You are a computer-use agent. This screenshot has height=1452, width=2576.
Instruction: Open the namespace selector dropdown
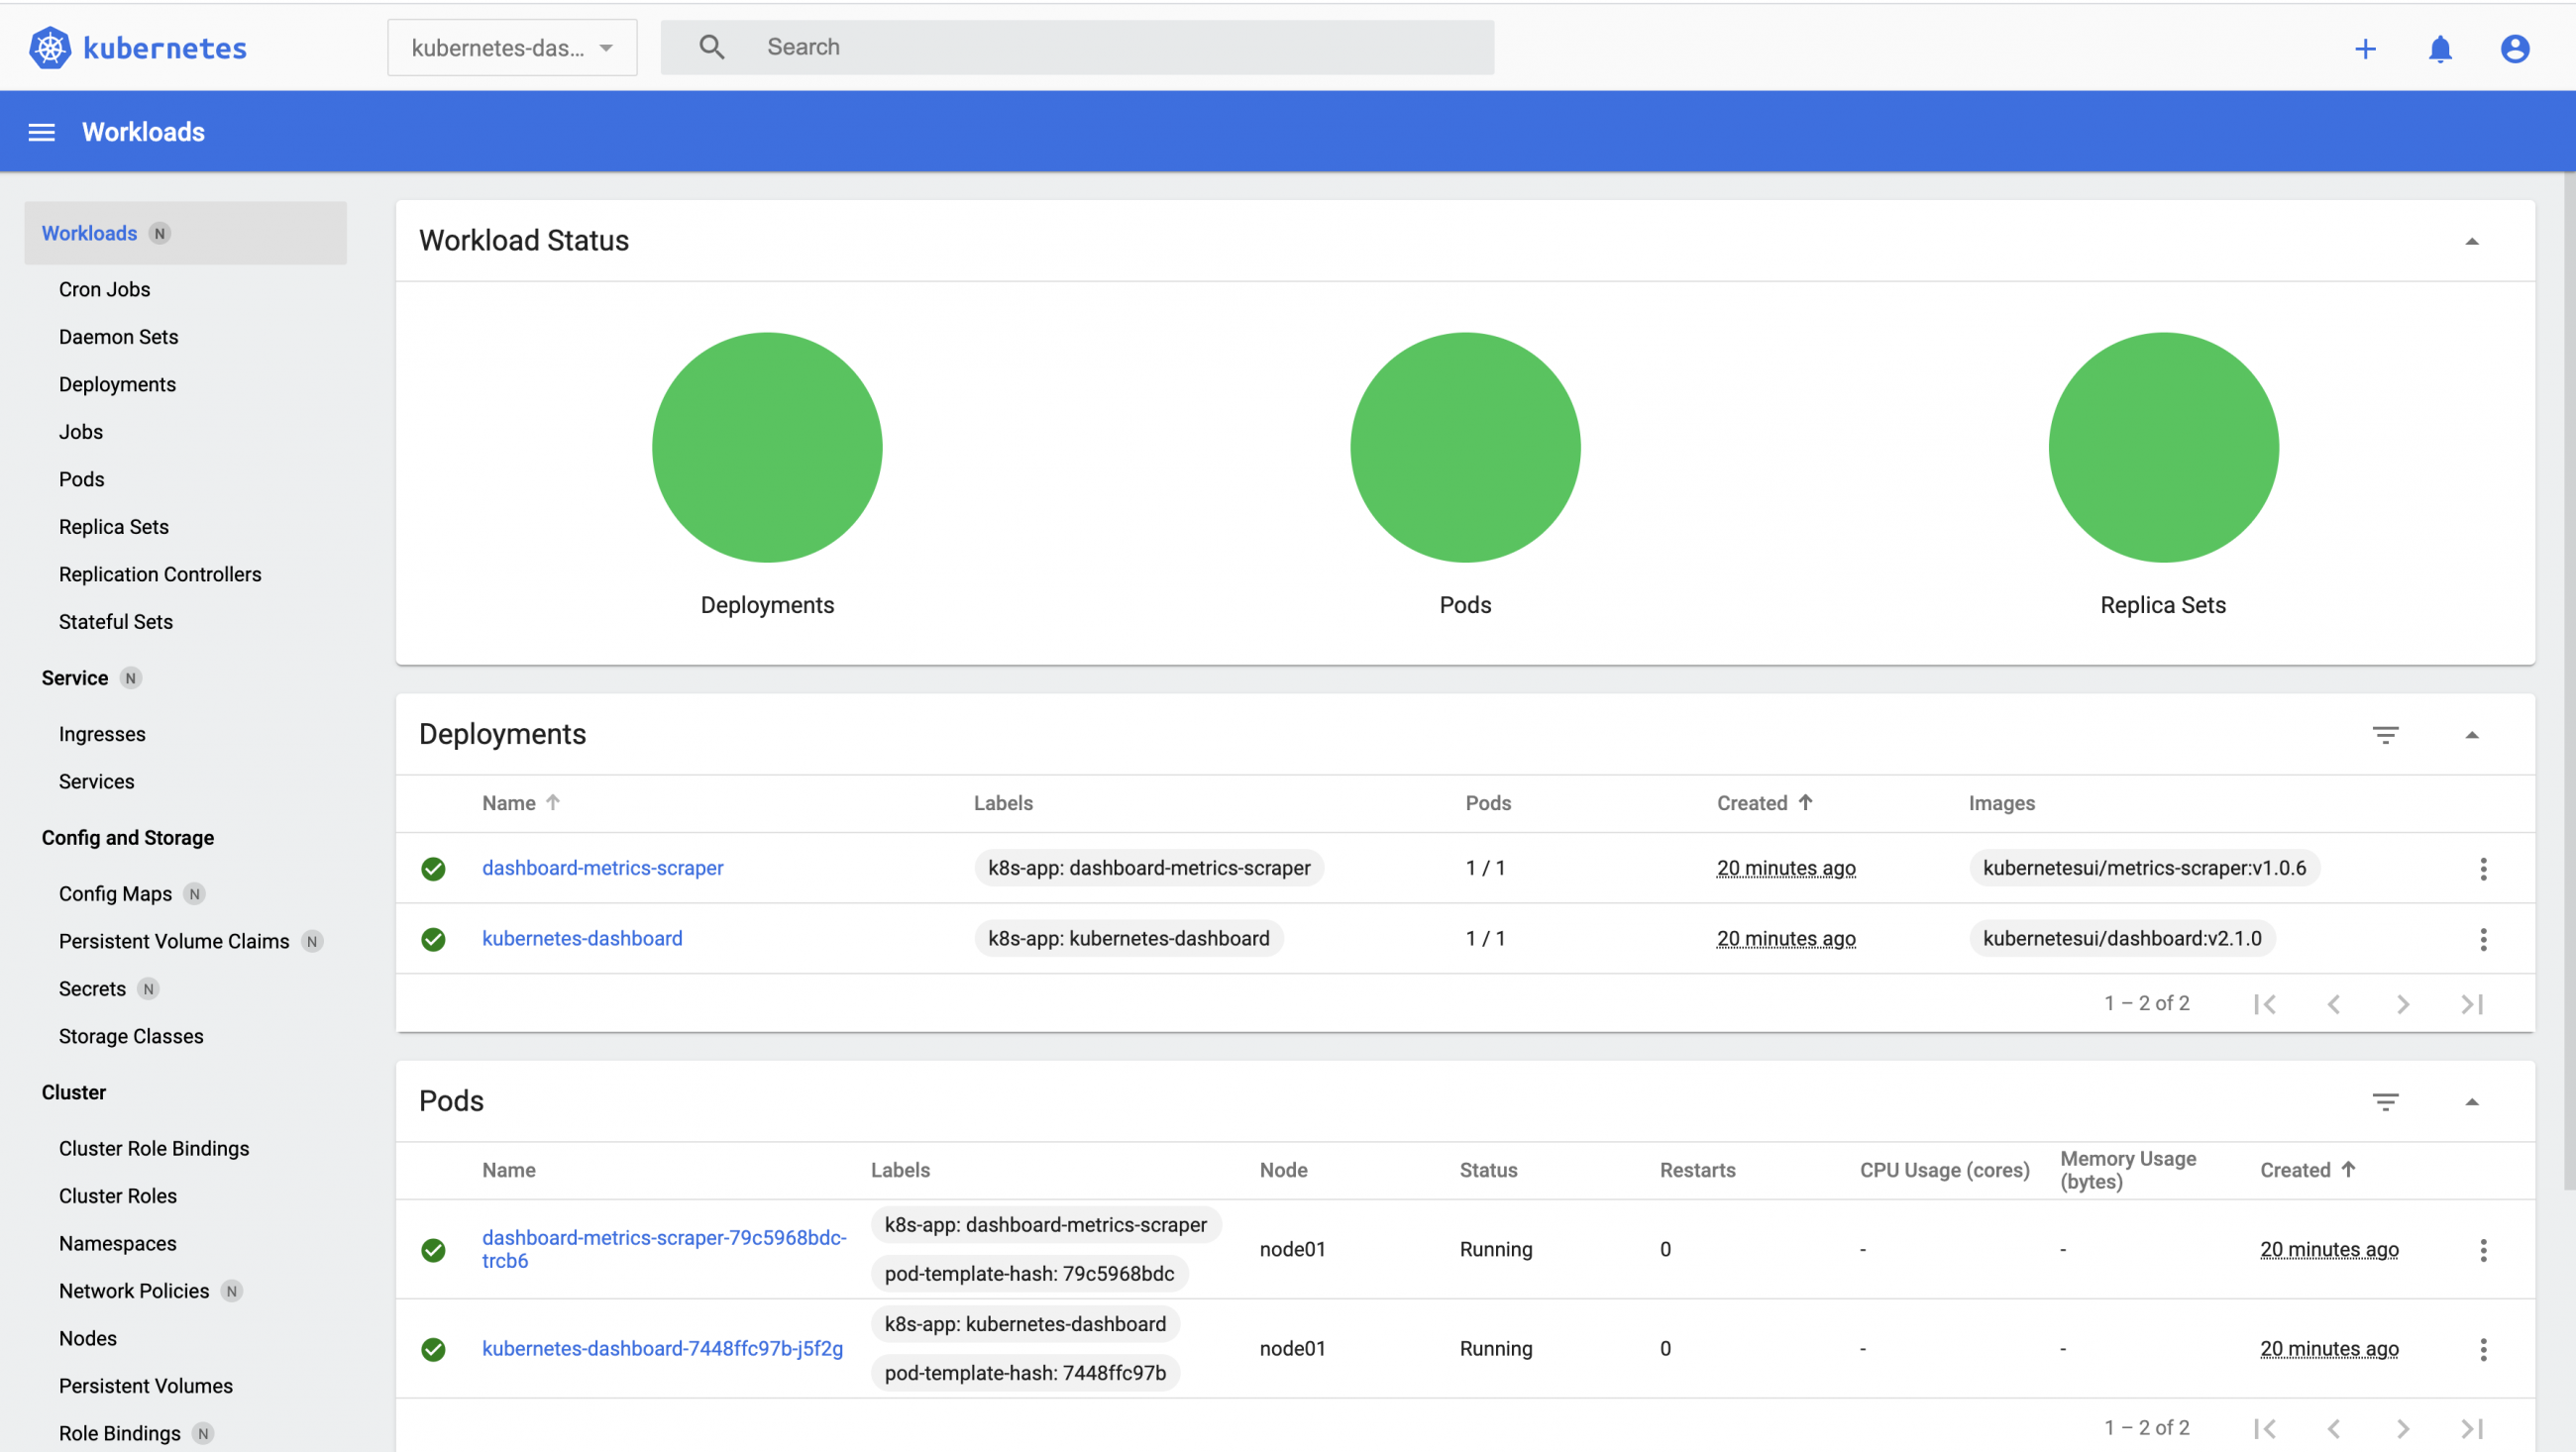512,47
